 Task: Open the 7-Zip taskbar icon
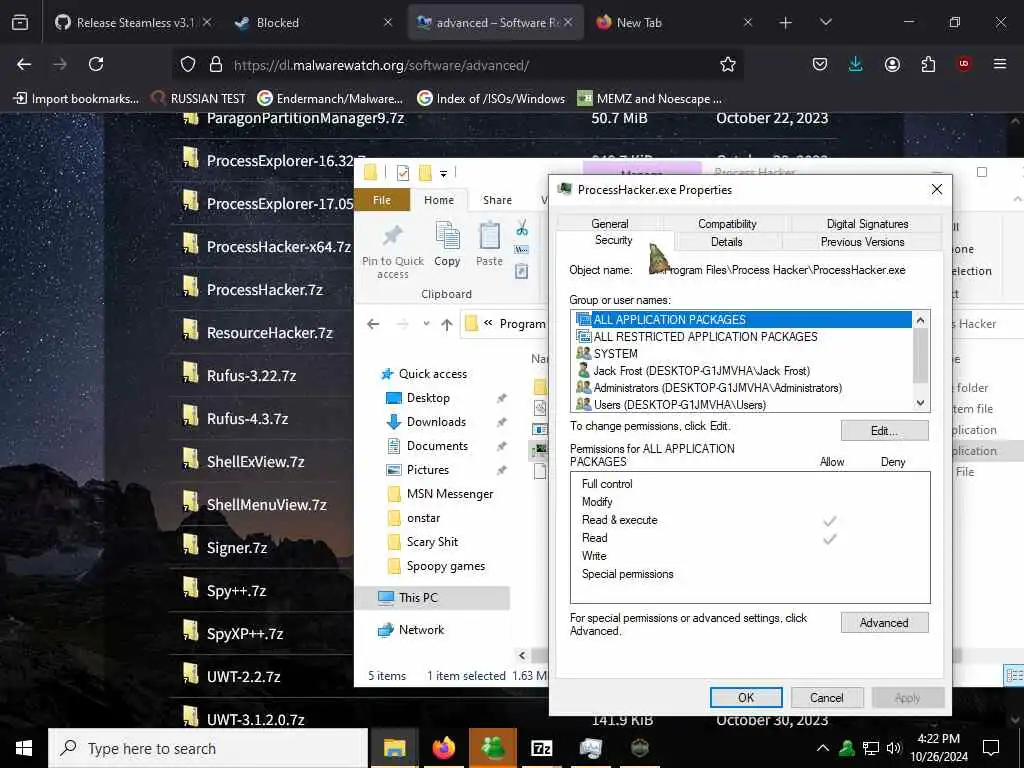(x=541, y=748)
